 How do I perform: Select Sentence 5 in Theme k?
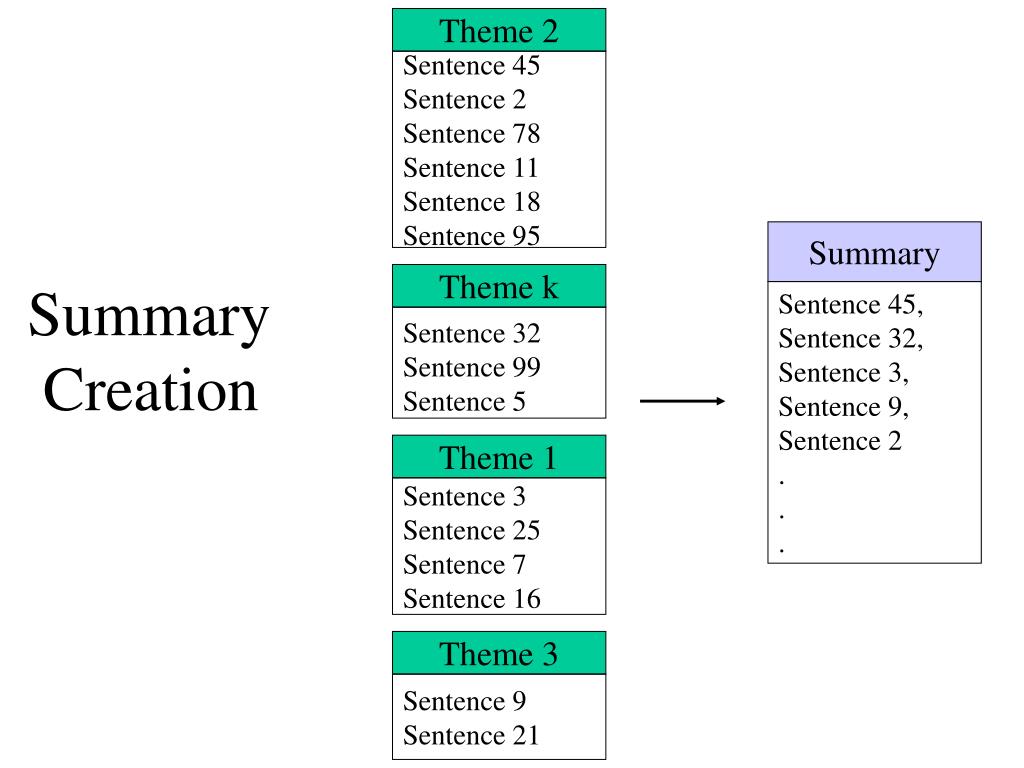point(464,402)
